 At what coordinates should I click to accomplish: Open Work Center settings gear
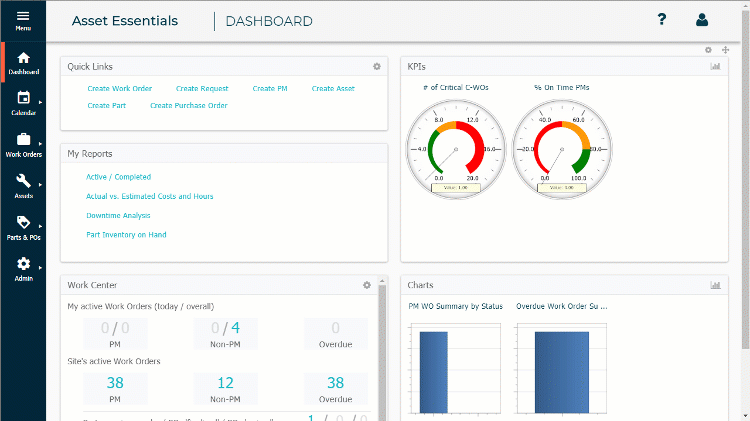(x=367, y=285)
